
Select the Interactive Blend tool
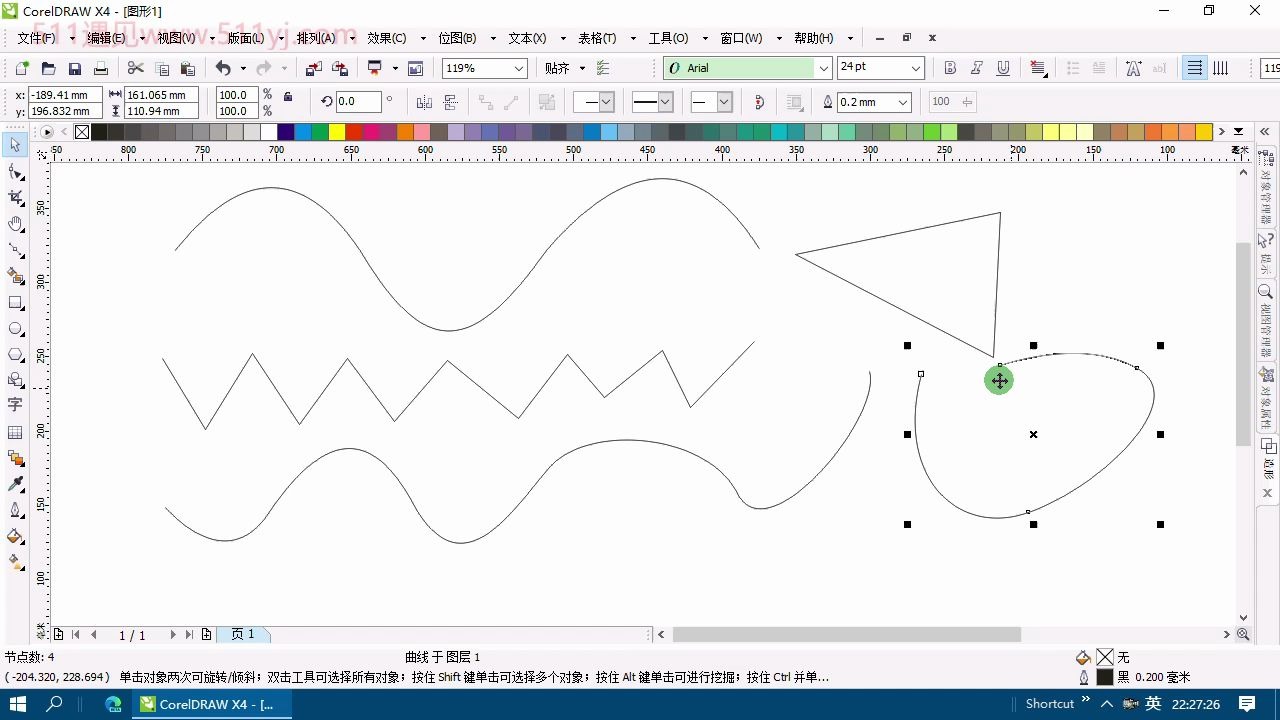pos(15,458)
